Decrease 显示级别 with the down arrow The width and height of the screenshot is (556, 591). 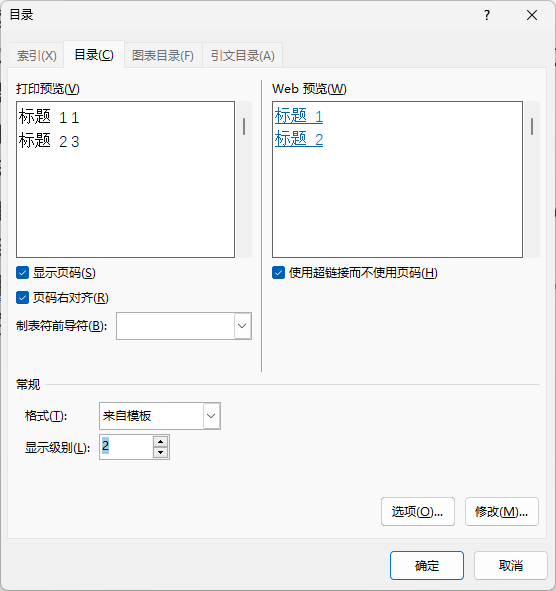tap(161, 452)
